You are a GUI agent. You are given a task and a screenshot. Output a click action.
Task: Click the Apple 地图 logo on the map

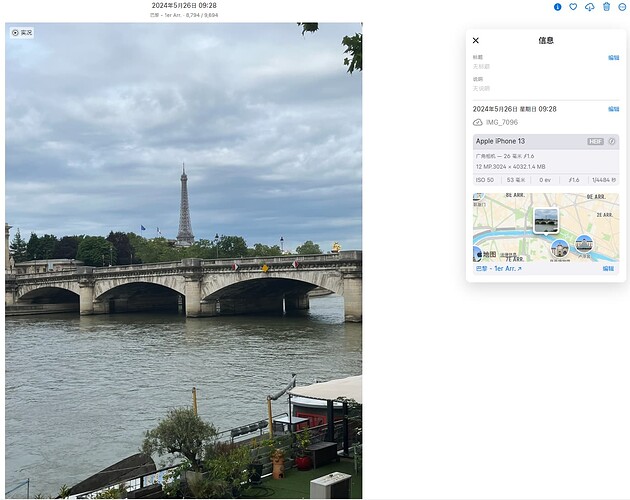(487, 254)
